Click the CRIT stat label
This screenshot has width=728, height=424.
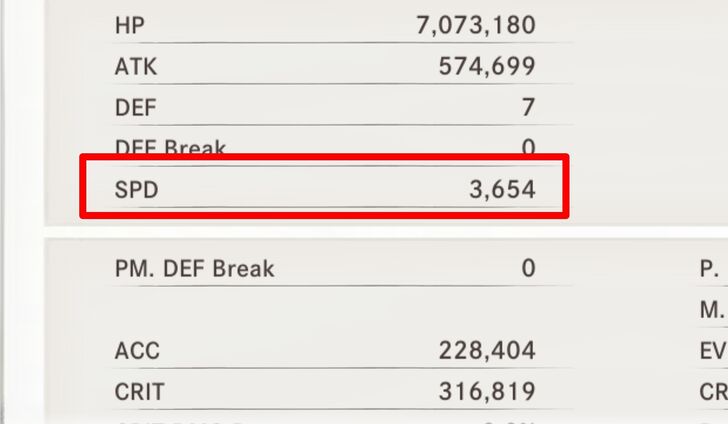(x=141, y=391)
